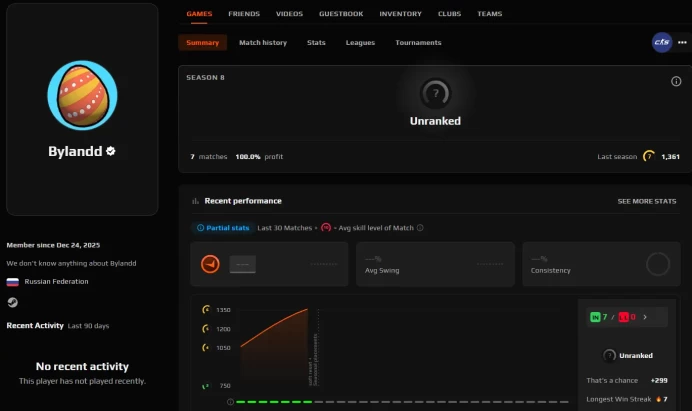Click the green wins count badge
692x411 pixels.
click(x=595, y=317)
